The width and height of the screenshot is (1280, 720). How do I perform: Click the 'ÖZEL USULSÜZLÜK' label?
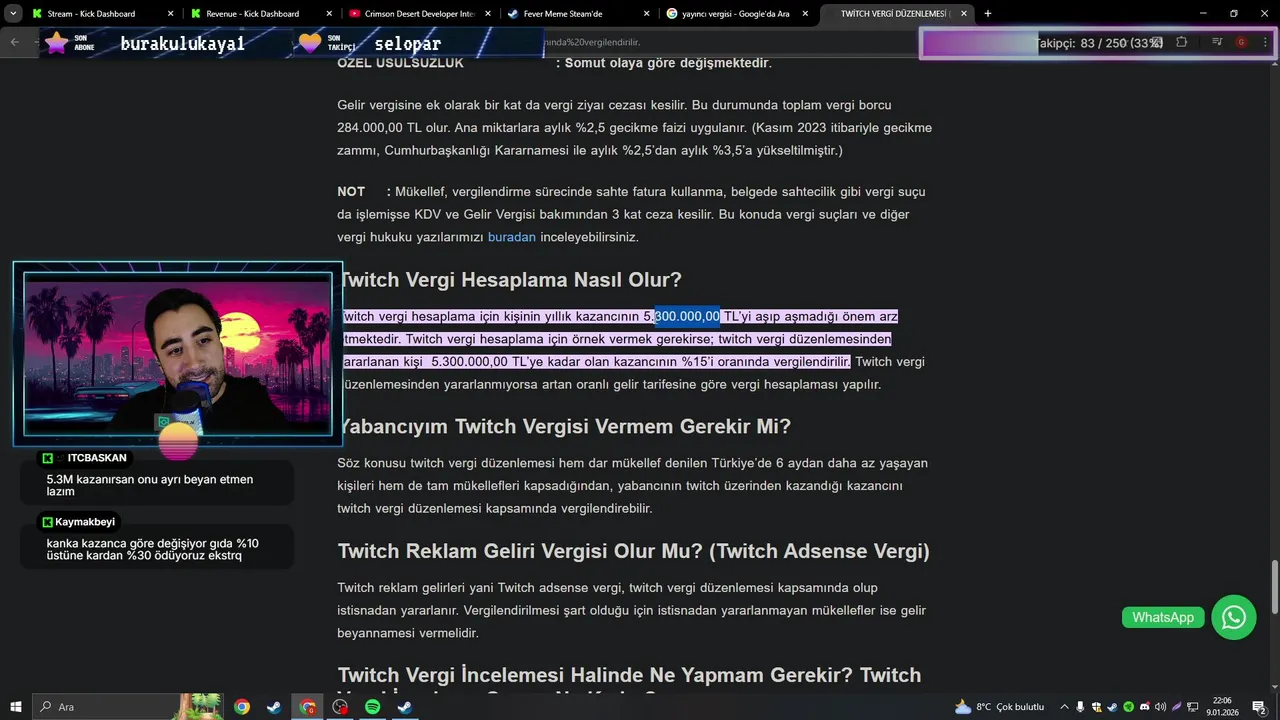tap(400, 62)
